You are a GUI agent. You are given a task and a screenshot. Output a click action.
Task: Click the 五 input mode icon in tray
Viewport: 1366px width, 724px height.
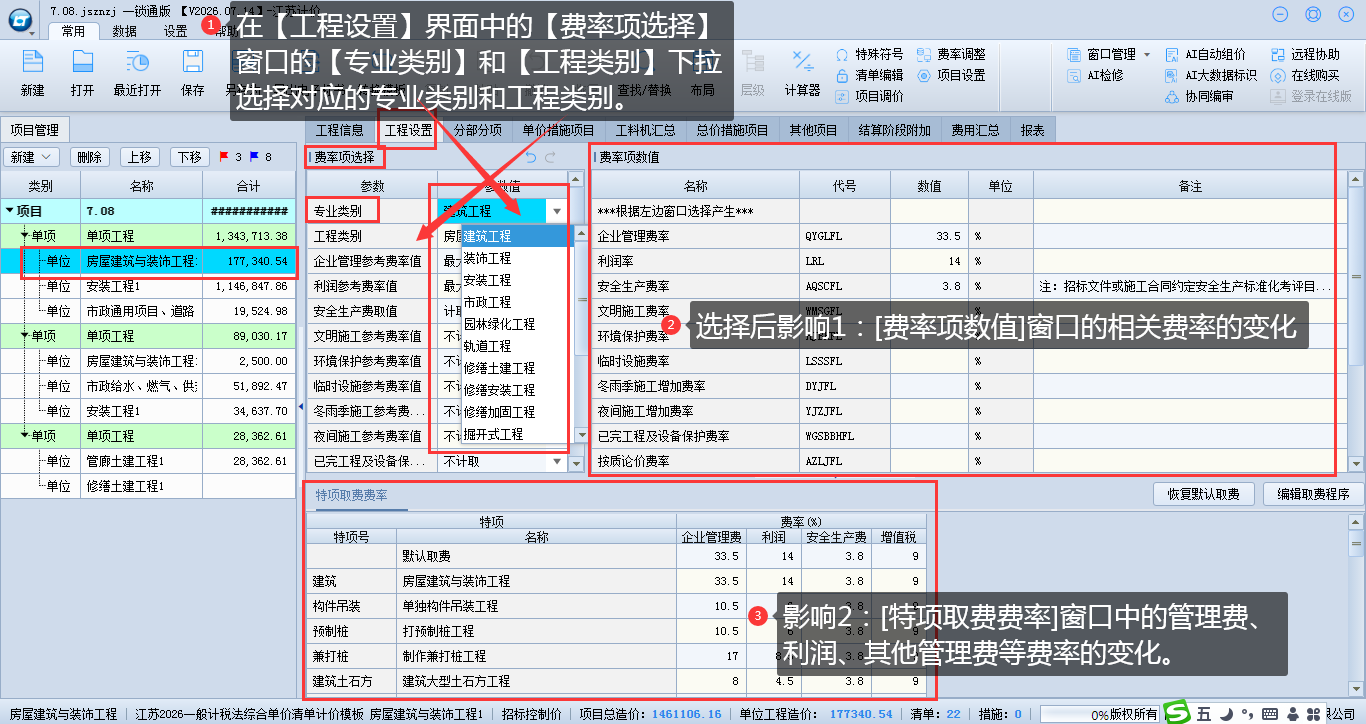click(1203, 713)
